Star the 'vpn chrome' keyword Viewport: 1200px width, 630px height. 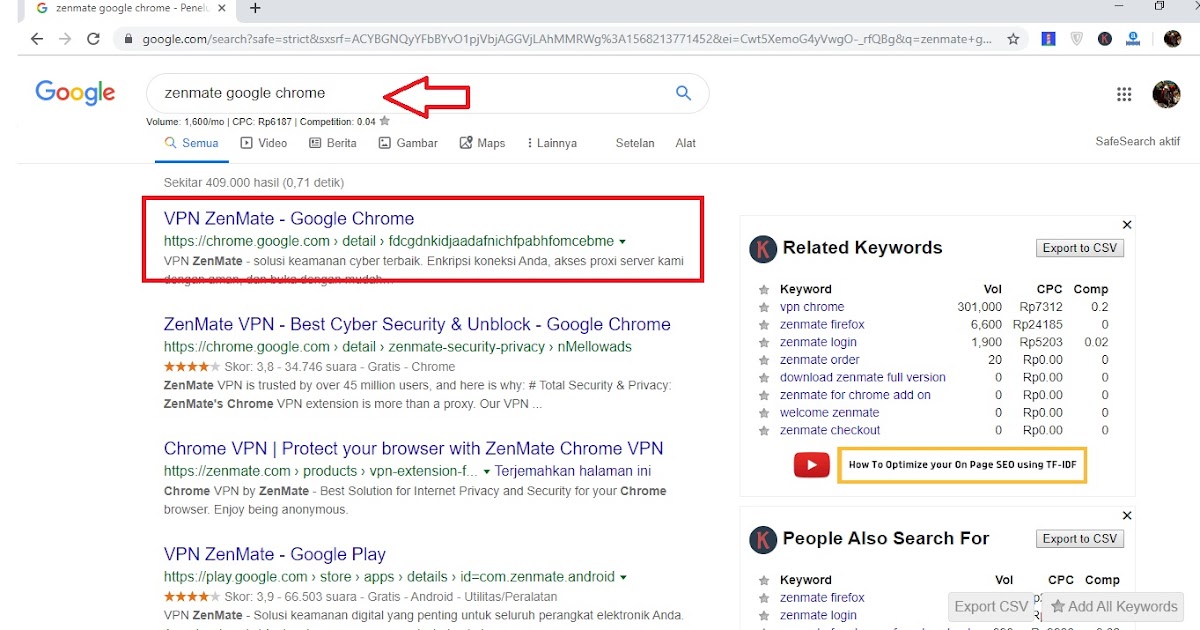[x=764, y=307]
